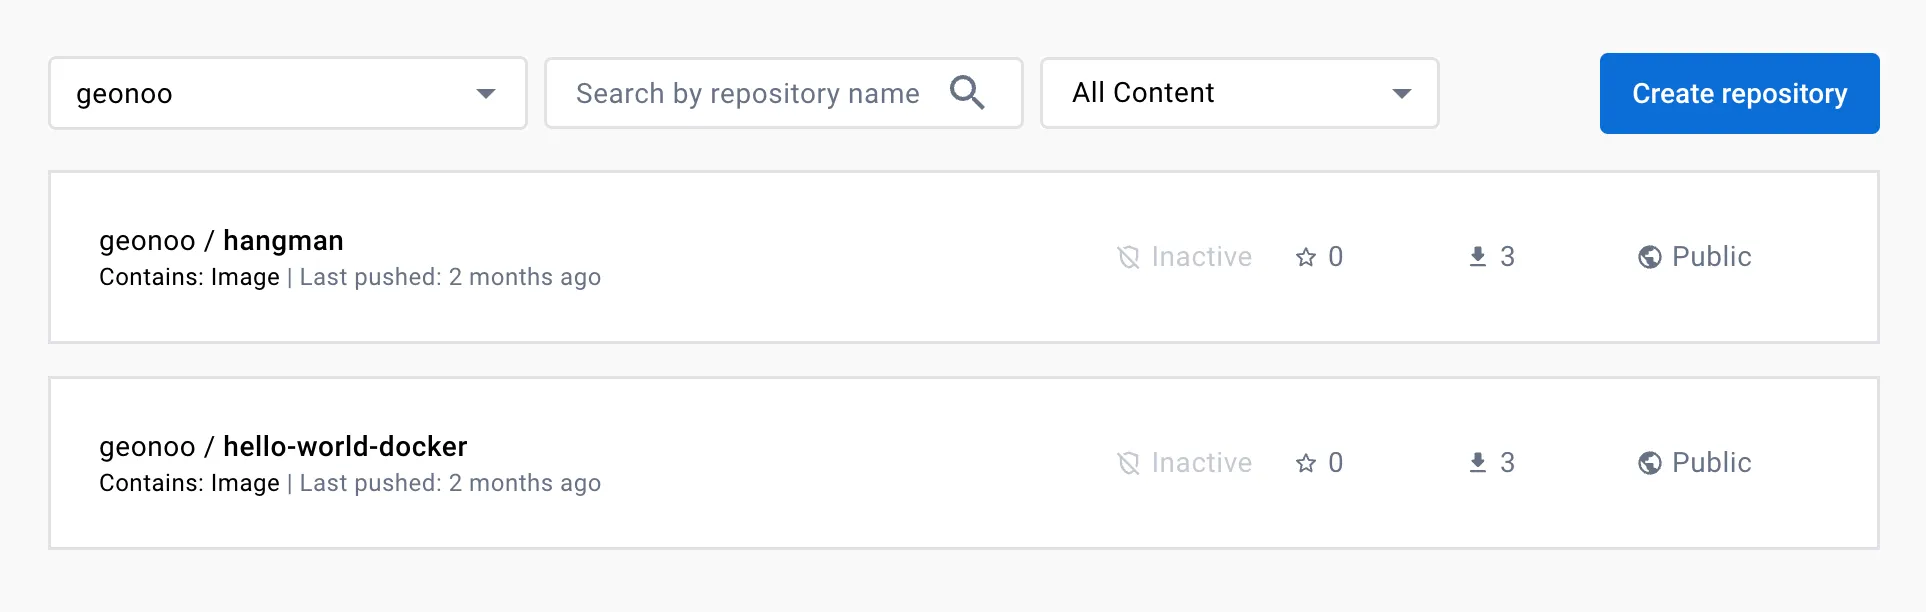Click the Public label in hangman row
The height and width of the screenshot is (612, 1926).
1711,257
